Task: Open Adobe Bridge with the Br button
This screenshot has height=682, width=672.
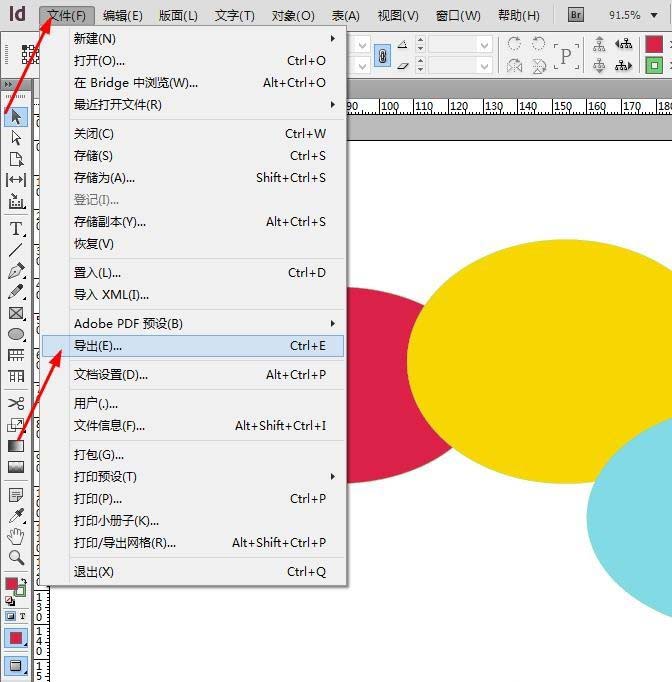Action: [575, 15]
